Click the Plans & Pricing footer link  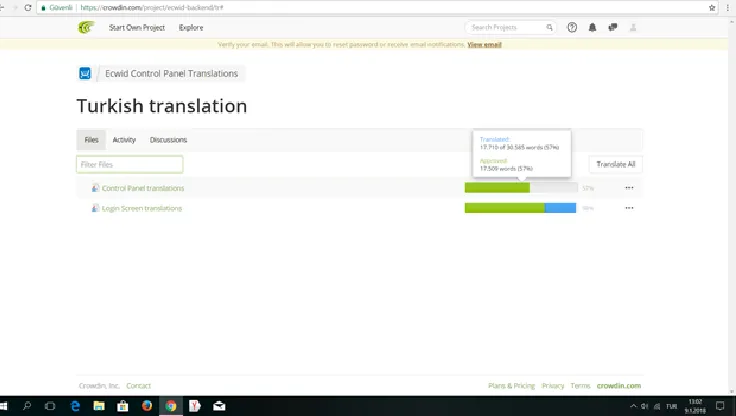(x=511, y=385)
